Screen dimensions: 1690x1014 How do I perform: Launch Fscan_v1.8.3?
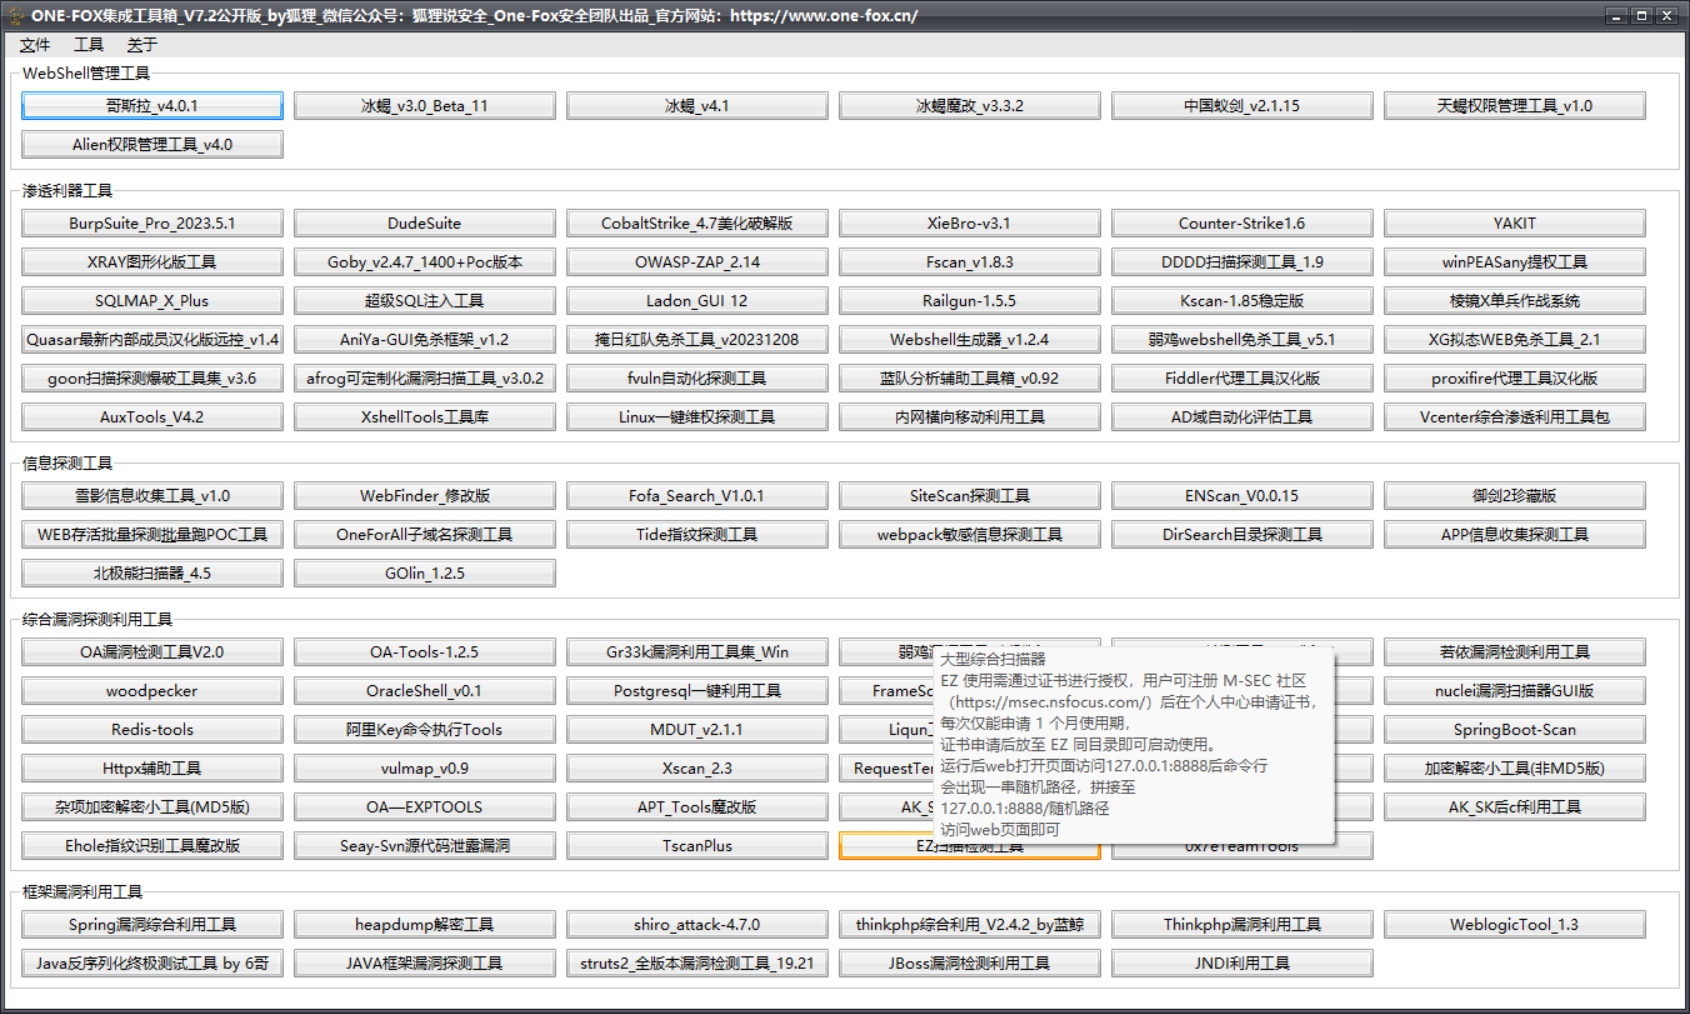point(970,262)
